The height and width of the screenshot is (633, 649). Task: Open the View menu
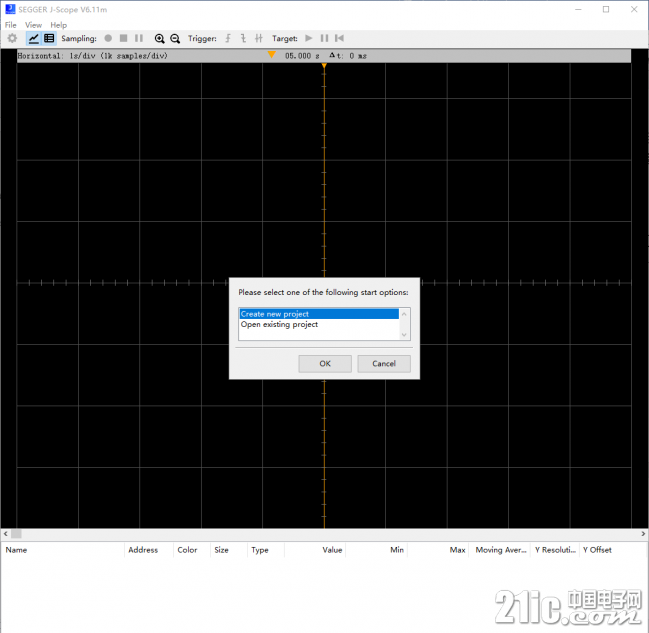click(x=33, y=25)
